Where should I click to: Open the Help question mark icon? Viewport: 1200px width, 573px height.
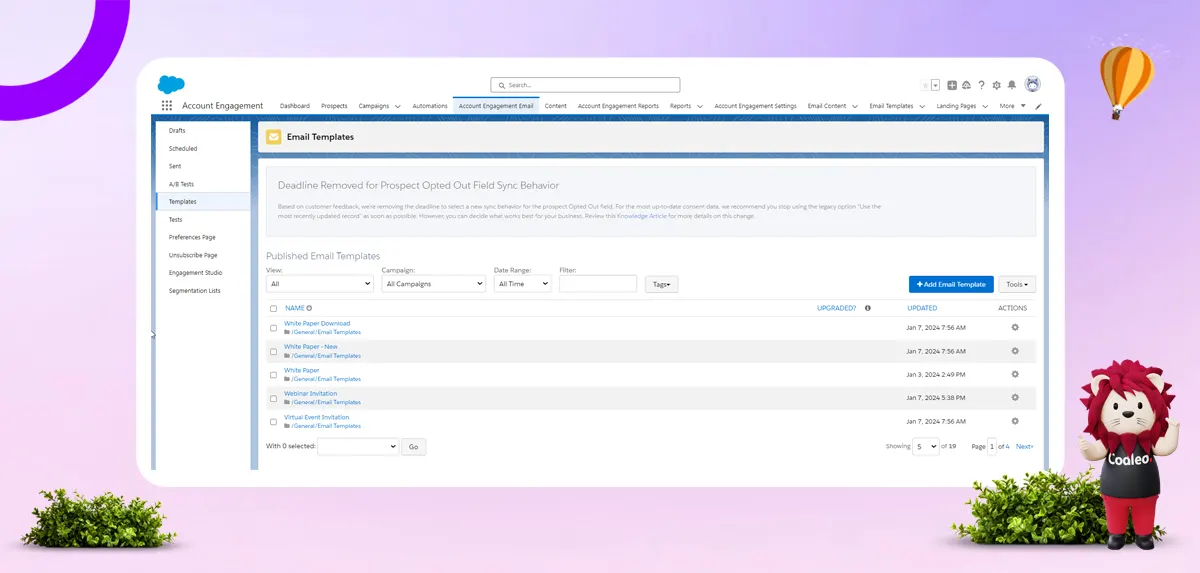(981, 85)
